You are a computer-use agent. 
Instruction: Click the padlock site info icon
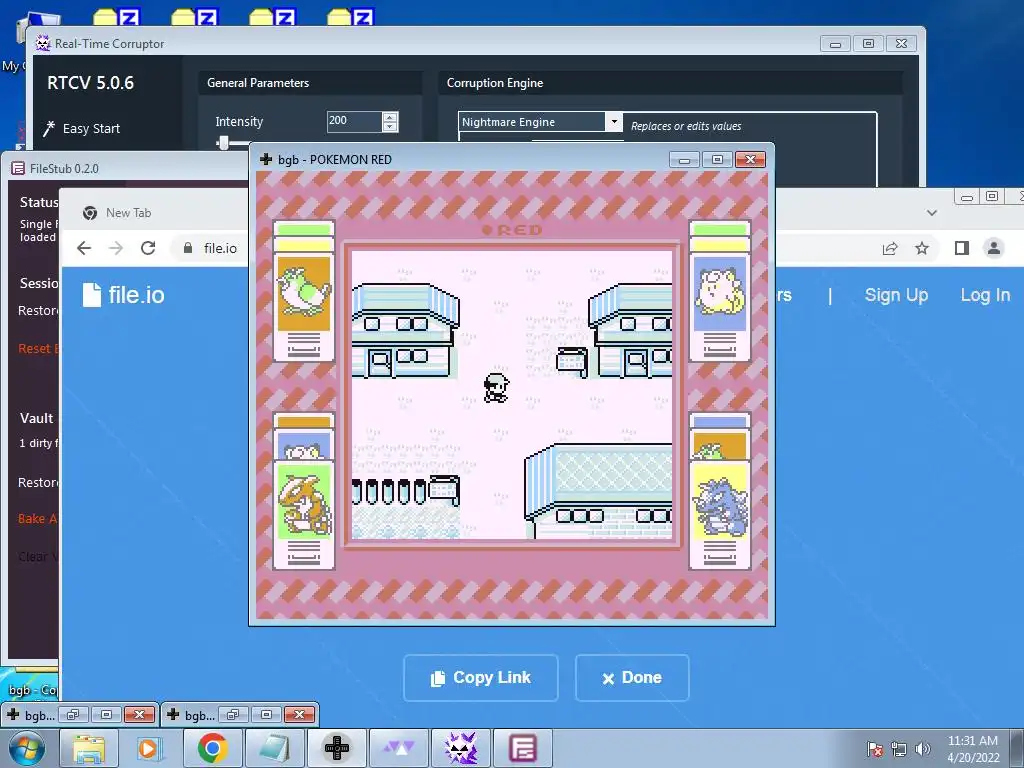[x=188, y=248]
